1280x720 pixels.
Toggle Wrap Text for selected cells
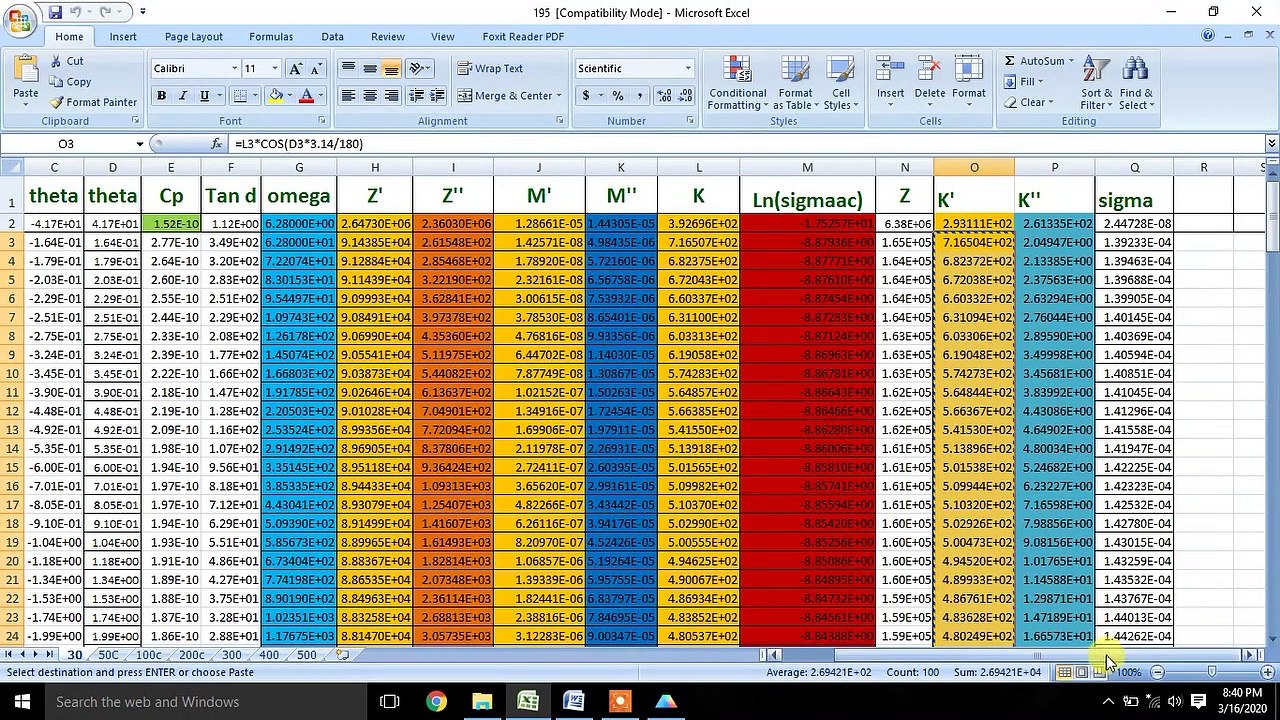(x=490, y=68)
